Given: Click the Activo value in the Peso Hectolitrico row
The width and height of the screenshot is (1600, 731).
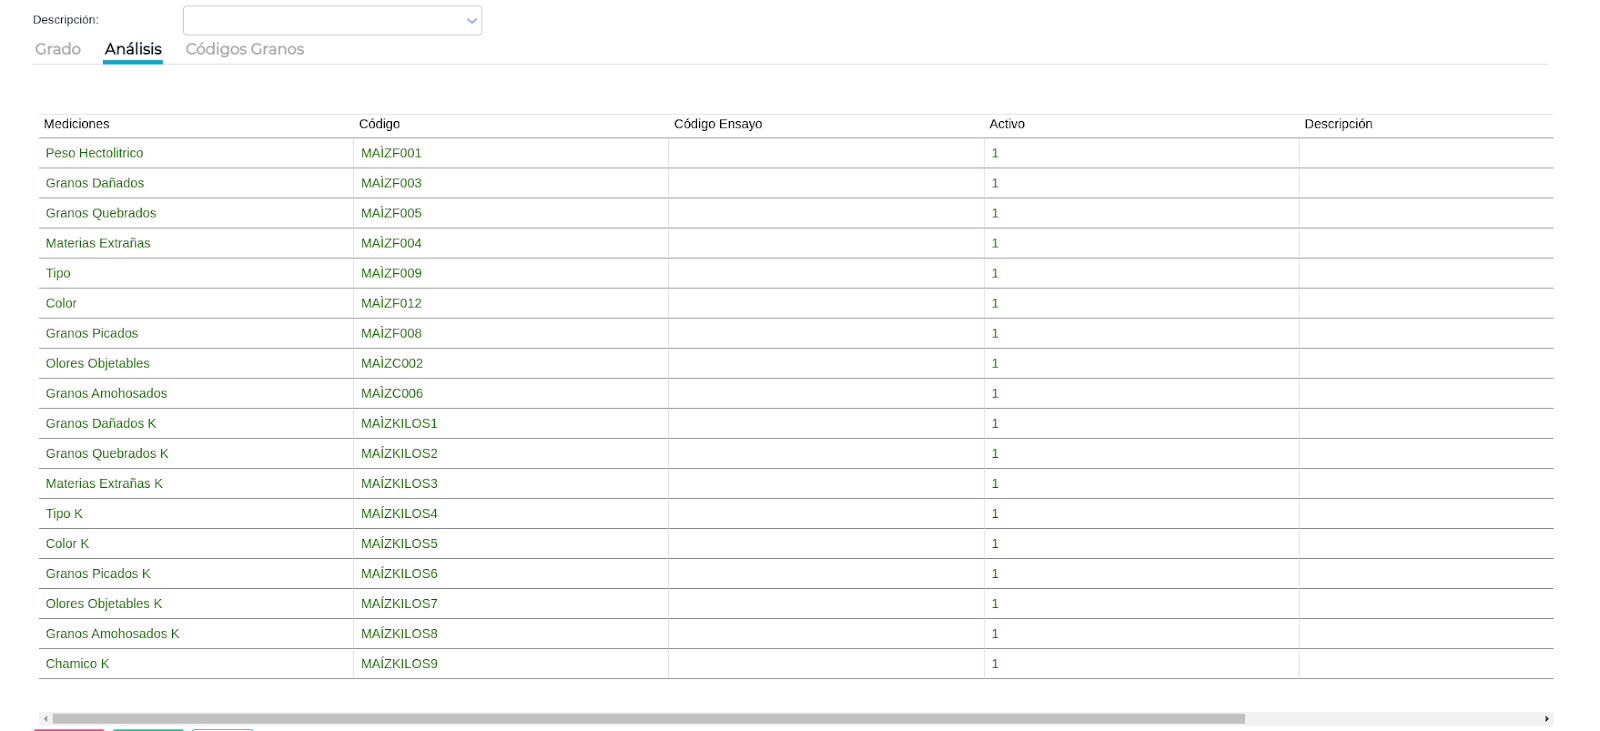Looking at the screenshot, I should pos(995,153).
